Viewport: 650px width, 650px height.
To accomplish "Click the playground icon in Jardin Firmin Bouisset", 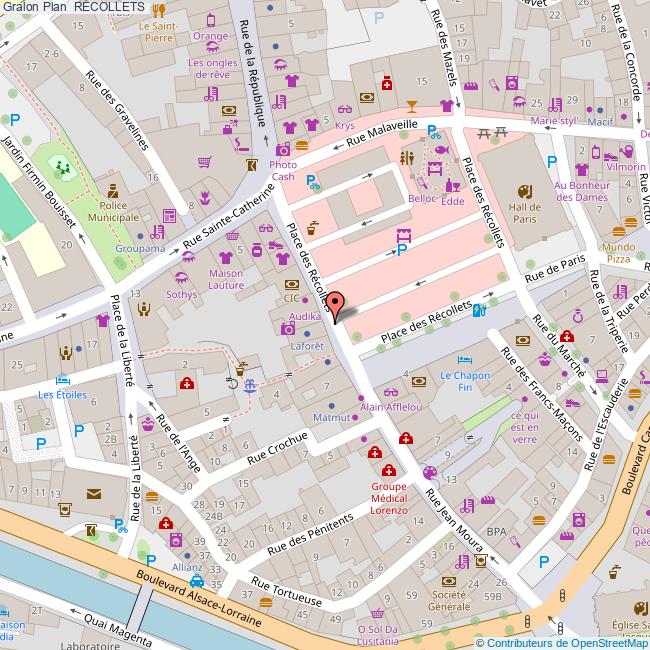I will point(63,165).
